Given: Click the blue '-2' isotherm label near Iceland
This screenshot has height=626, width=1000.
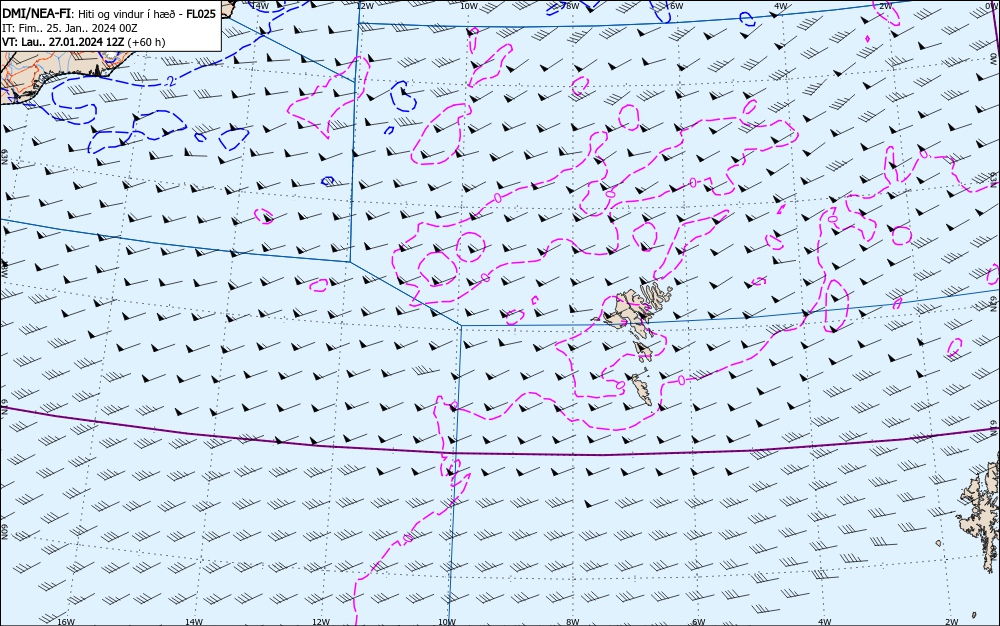Looking at the screenshot, I should [x=170, y=81].
